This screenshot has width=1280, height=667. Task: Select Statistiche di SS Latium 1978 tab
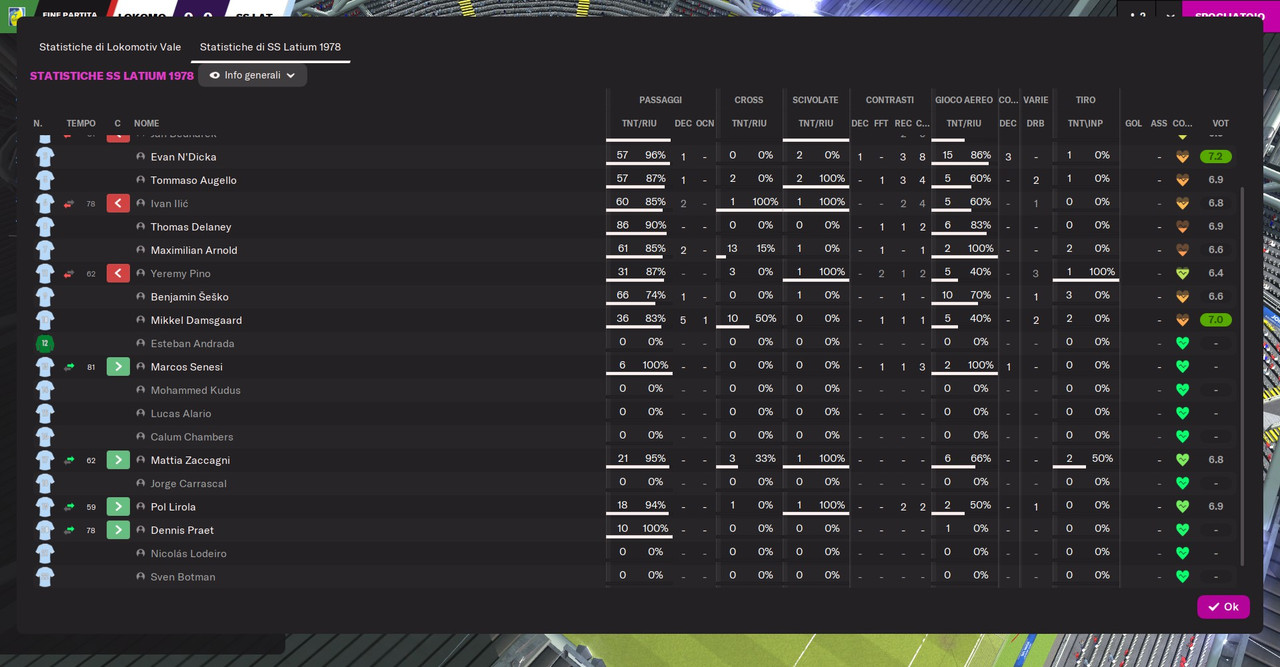(x=270, y=47)
